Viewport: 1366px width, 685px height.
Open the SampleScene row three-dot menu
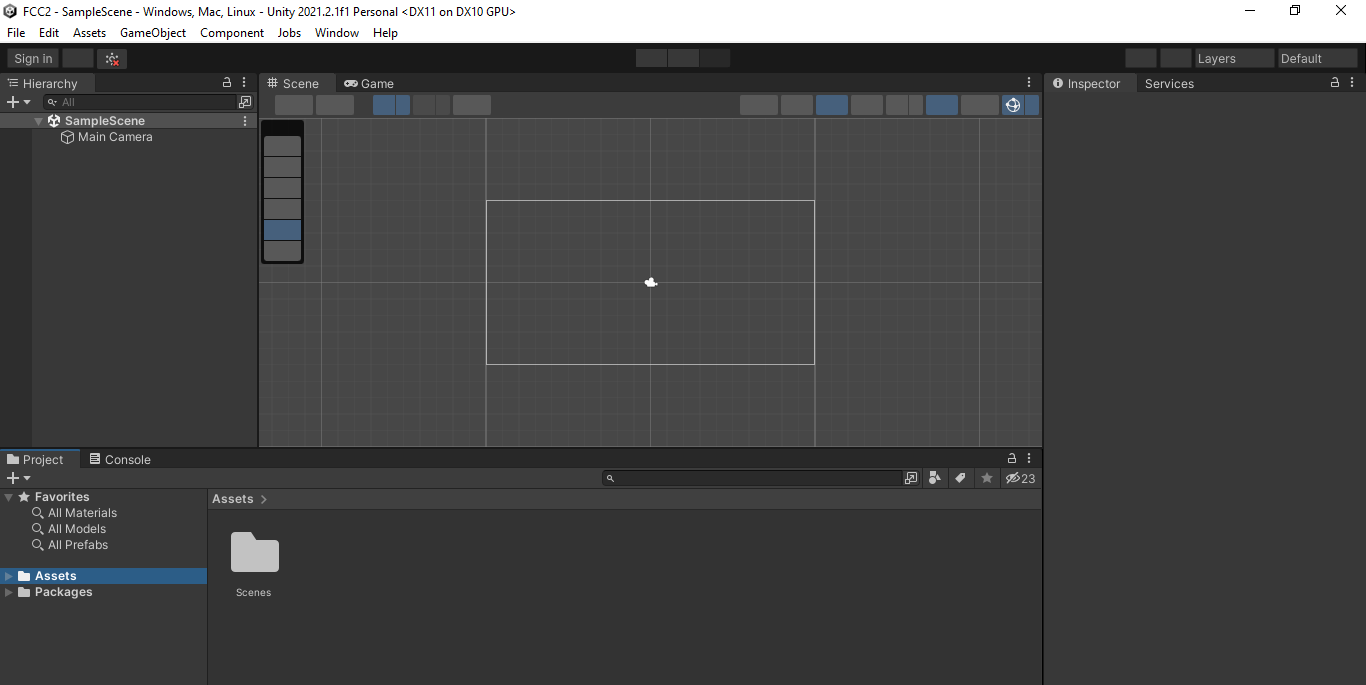click(245, 121)
